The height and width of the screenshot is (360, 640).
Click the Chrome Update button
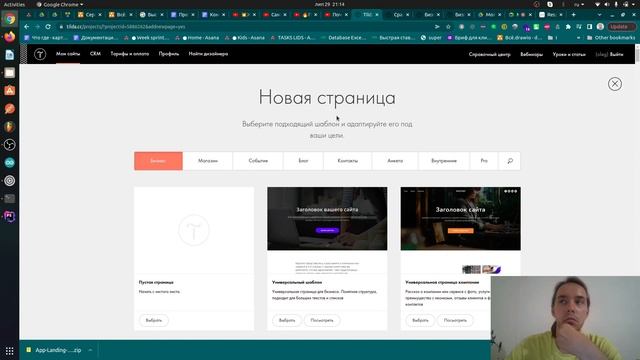tap(621, 27)
